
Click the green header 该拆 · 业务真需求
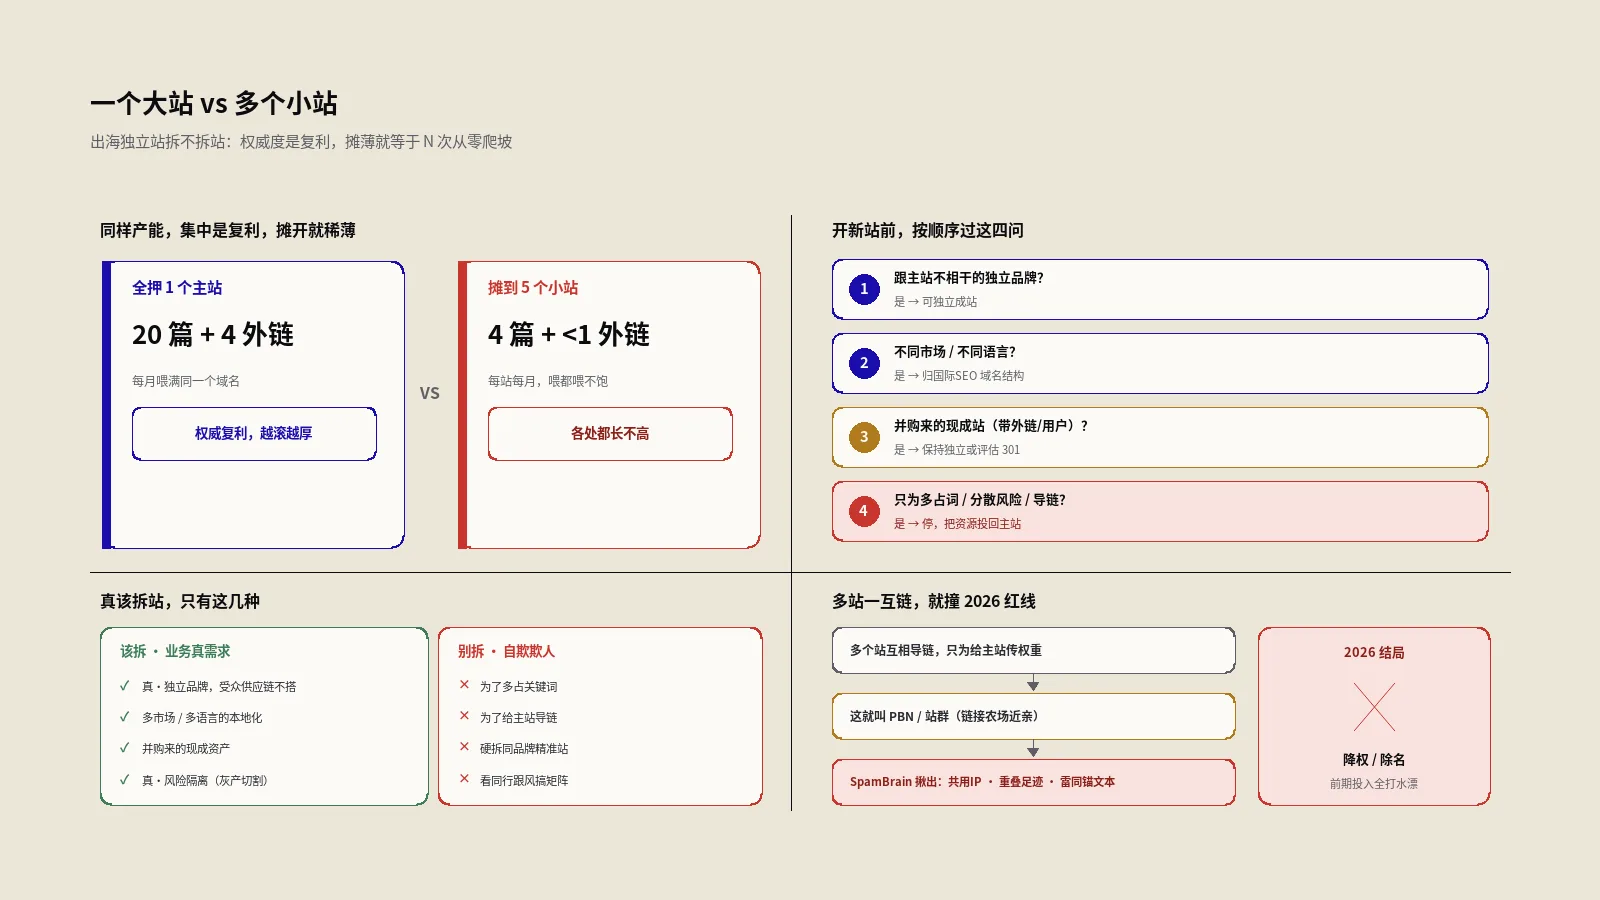[175, 652]
